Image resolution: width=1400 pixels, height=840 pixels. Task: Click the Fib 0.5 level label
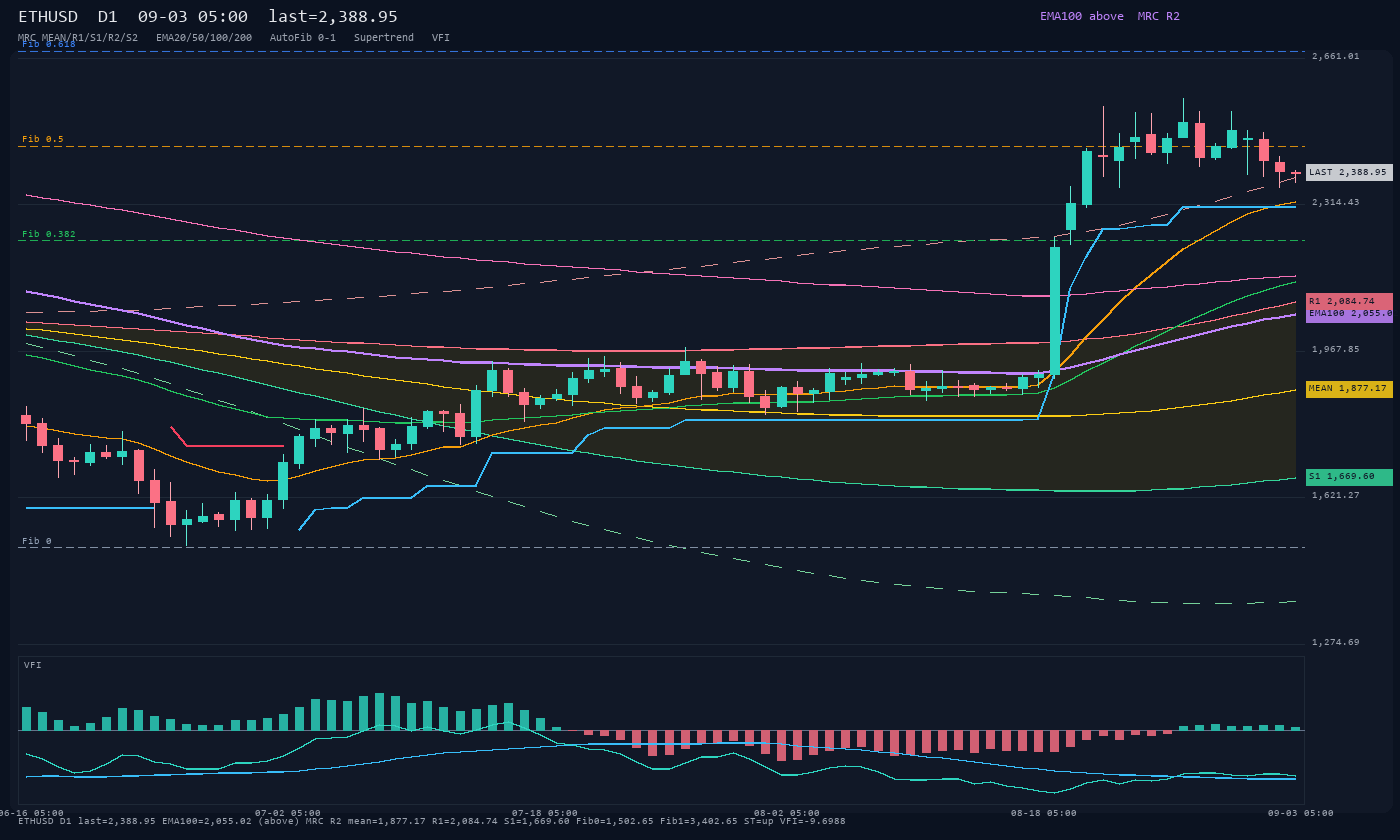pos(43,139)
